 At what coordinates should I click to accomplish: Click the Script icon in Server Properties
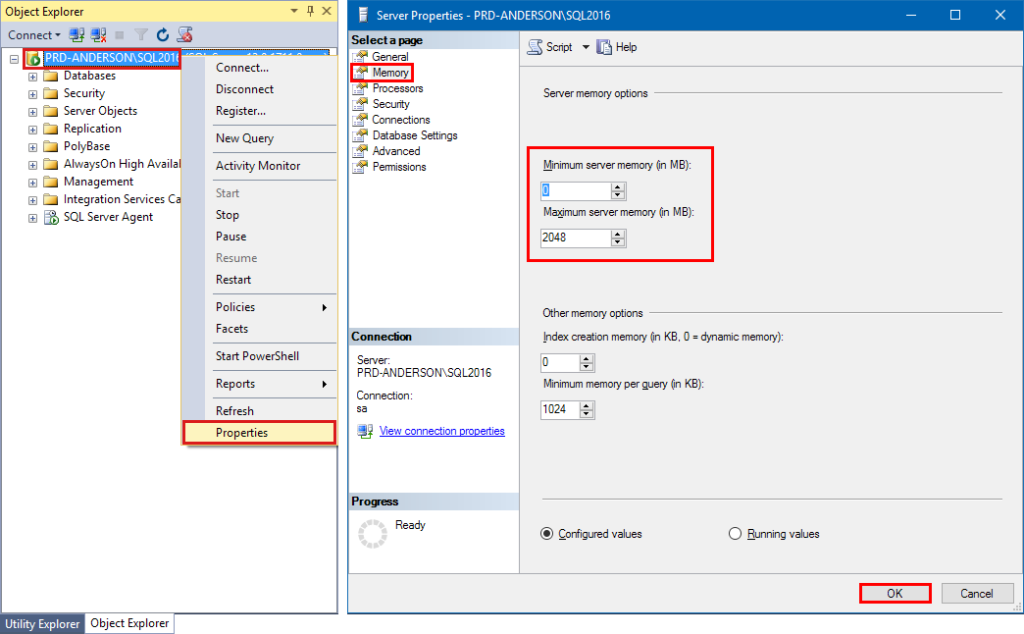[535, 47]
